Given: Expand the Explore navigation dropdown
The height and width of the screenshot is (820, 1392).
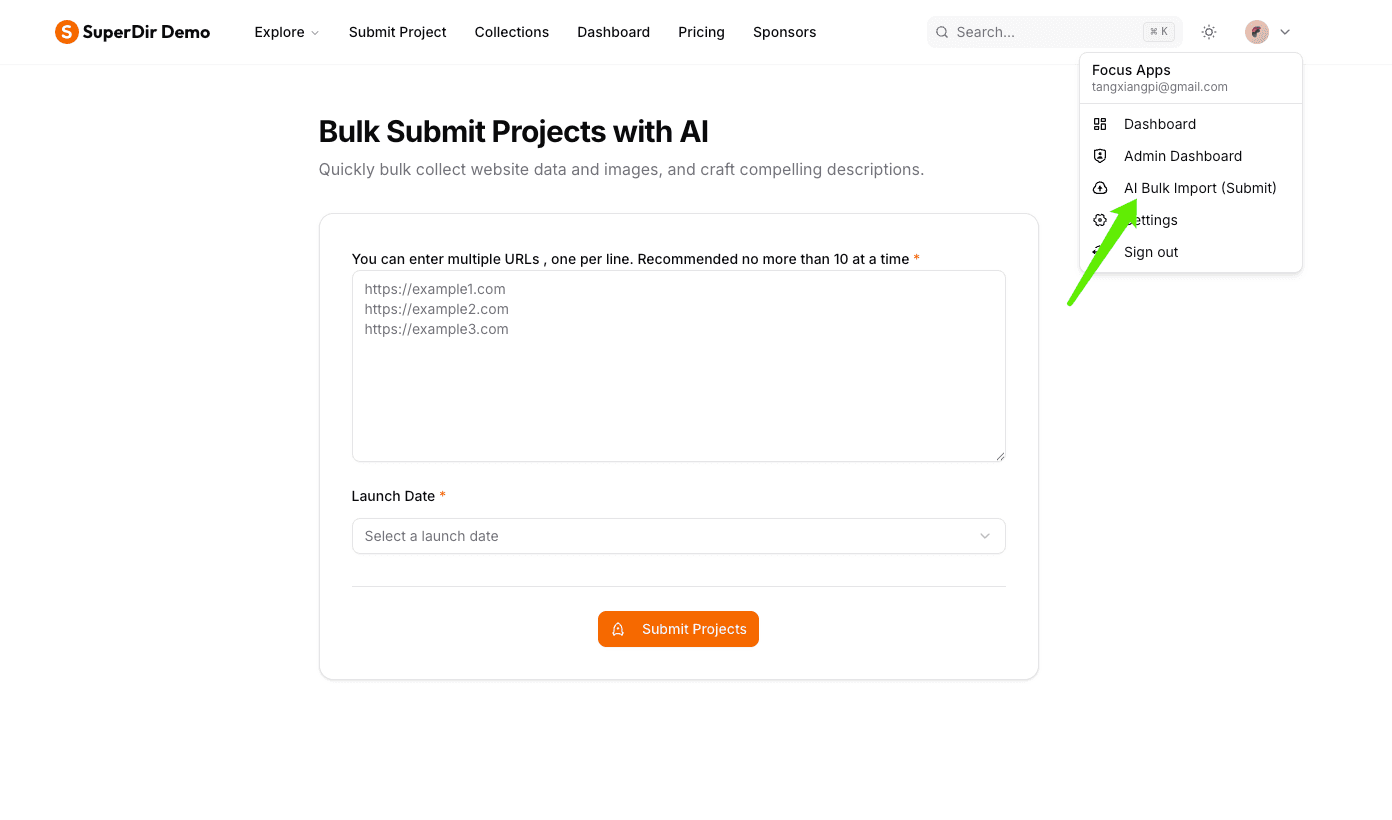Looking at the screenshot, I should pos(287,32).
